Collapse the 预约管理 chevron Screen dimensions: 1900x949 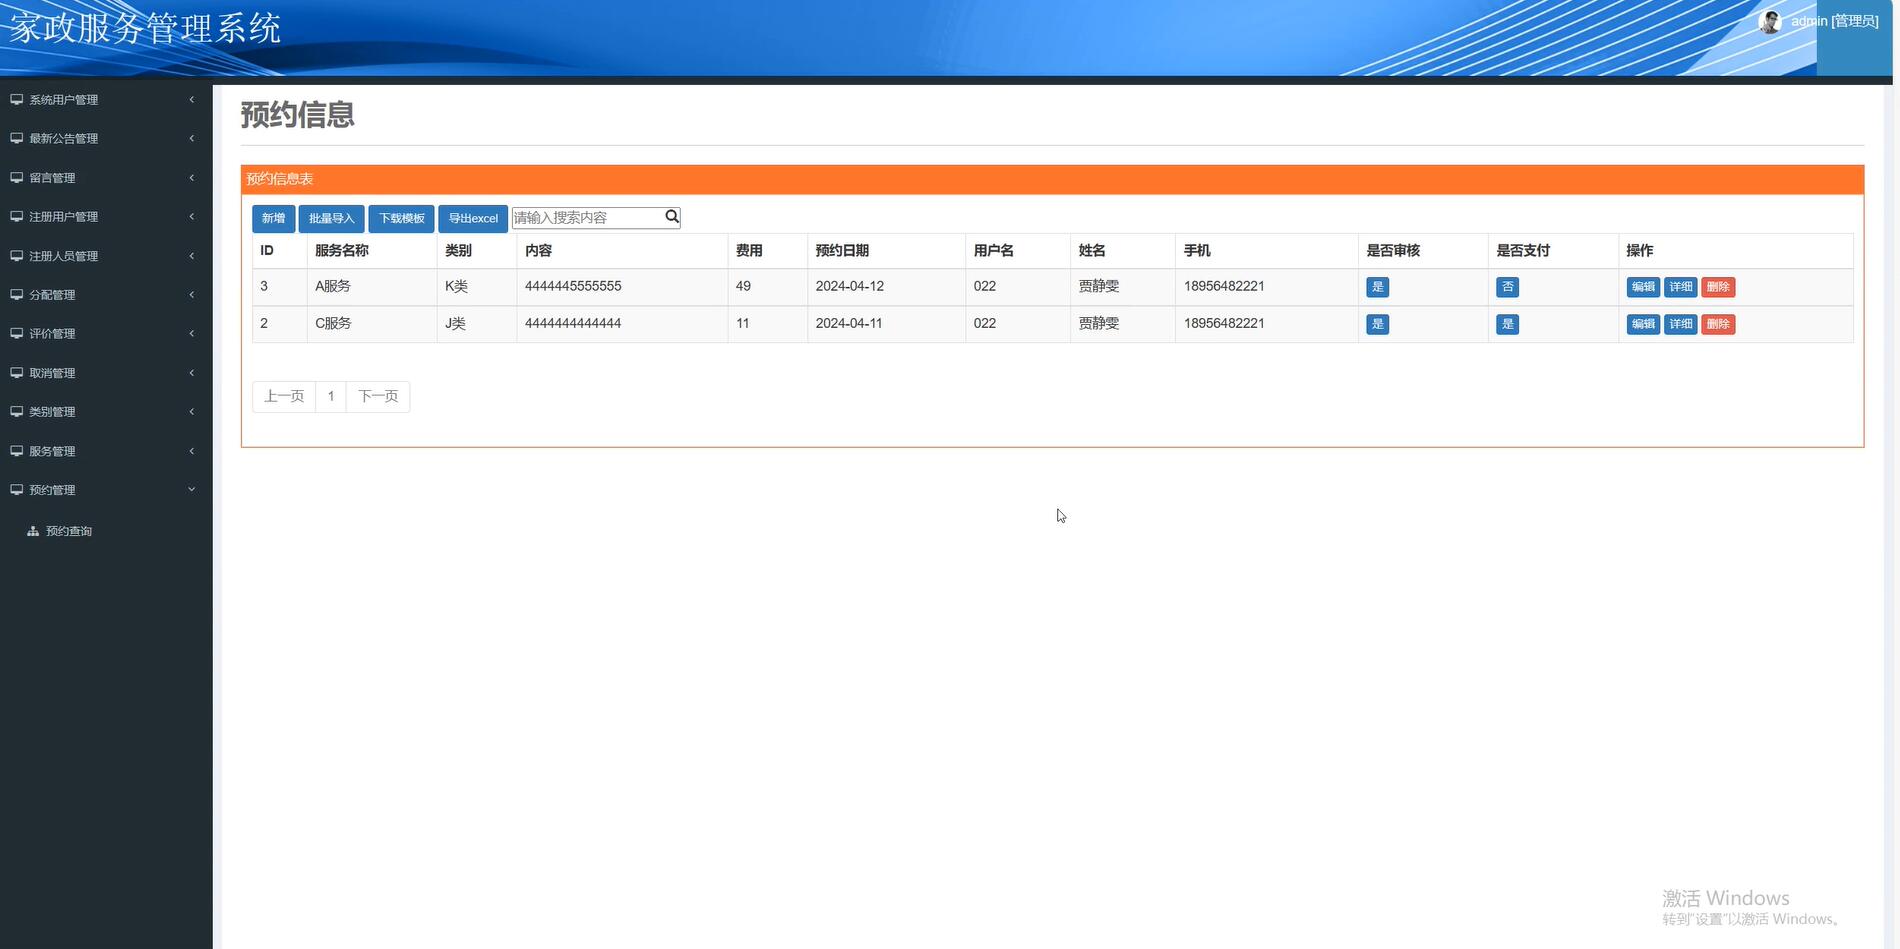191,490
